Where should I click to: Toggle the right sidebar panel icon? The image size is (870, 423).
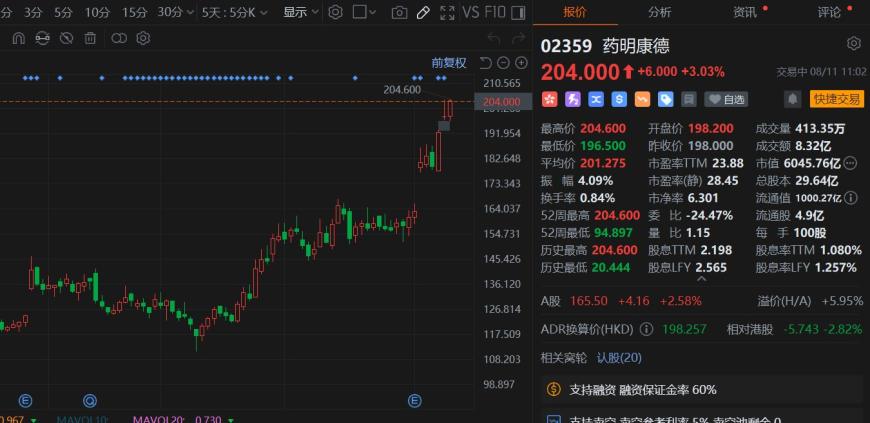518,13
